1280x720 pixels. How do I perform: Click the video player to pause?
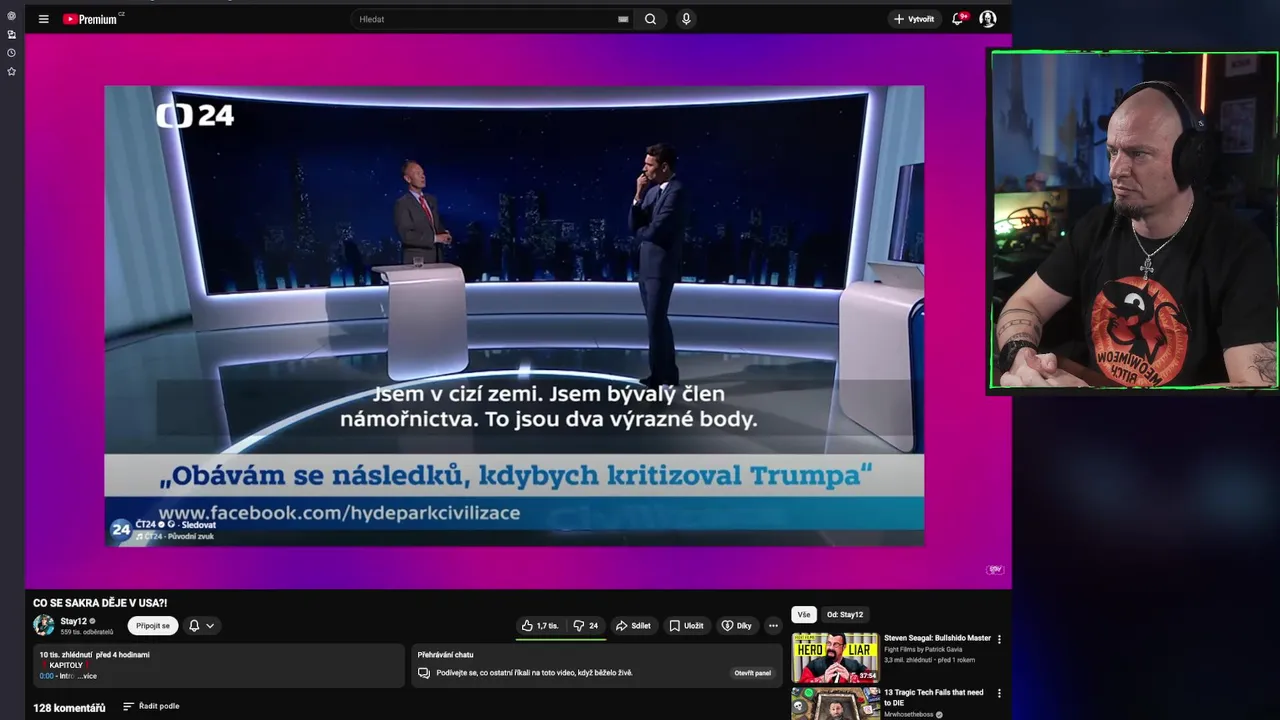point(518,311)
